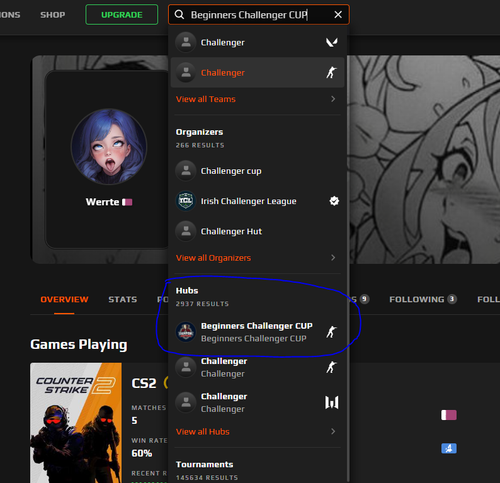Open the Challenger cup organizer

(257, 171)
